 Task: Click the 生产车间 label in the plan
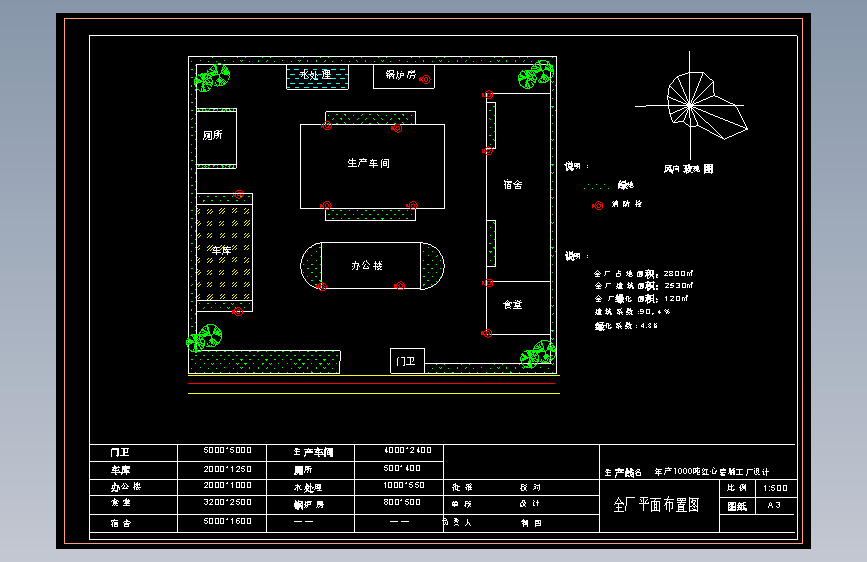coord(368,163)
